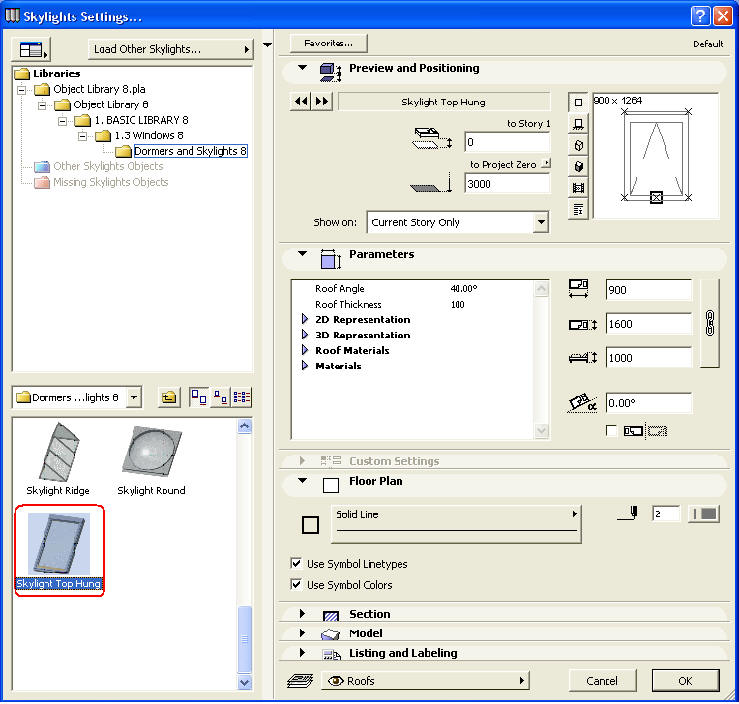Click the next skylight arrow button
Viewport: 739px width, 704px height.
[321, 102]
